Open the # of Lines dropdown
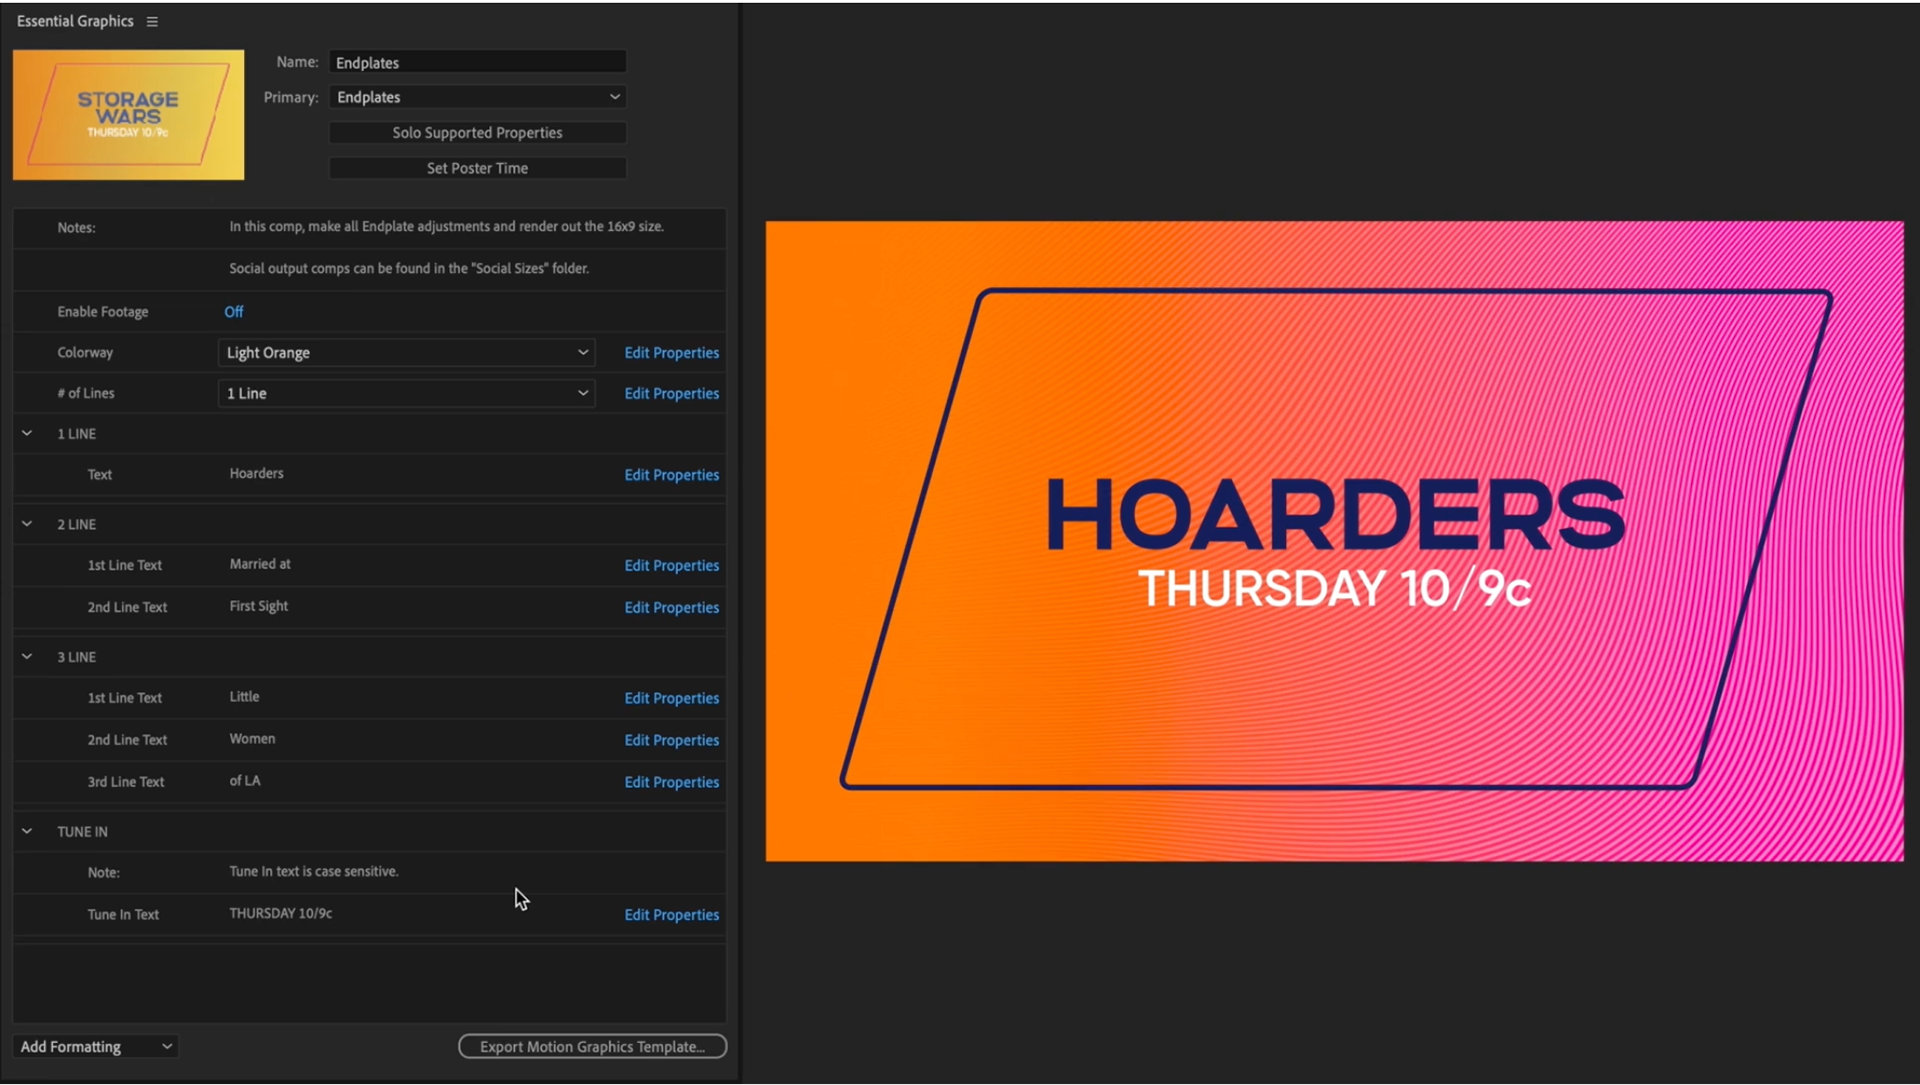The image size is (1920, 1085). pyautogui.click(x=406, y=393)
